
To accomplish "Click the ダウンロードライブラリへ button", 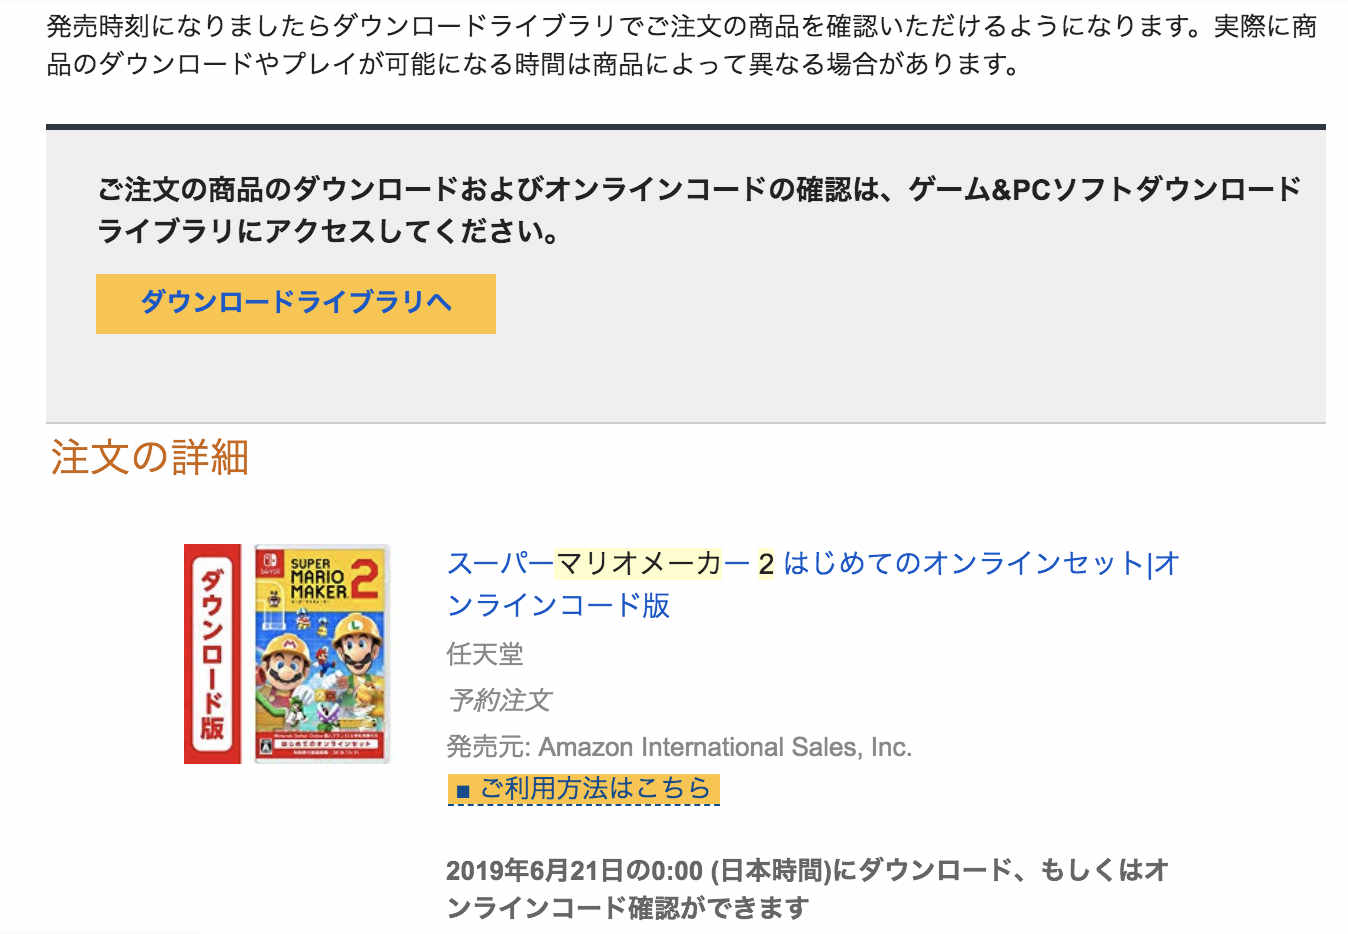I will click(x=296, y=303).
